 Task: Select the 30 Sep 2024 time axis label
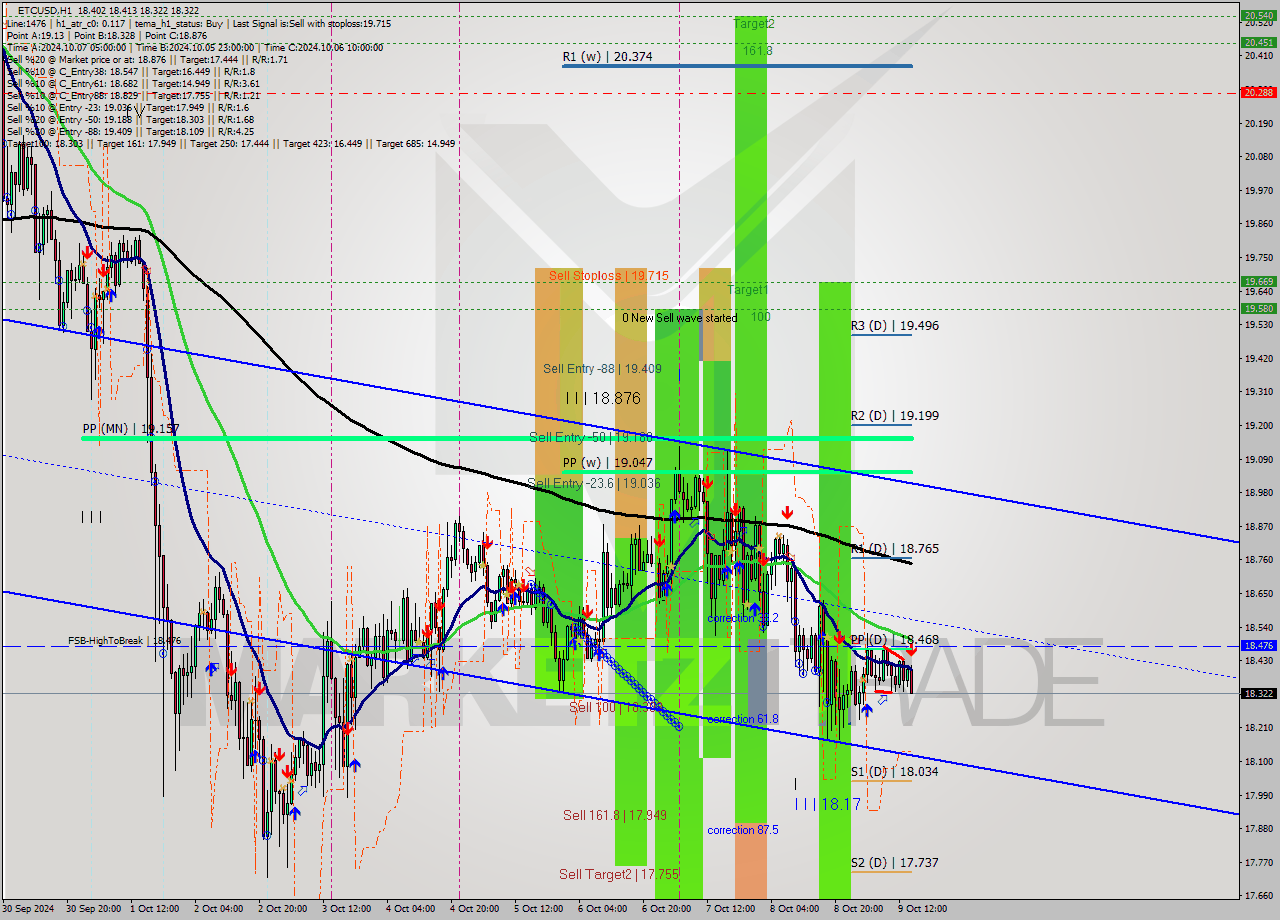29,909
